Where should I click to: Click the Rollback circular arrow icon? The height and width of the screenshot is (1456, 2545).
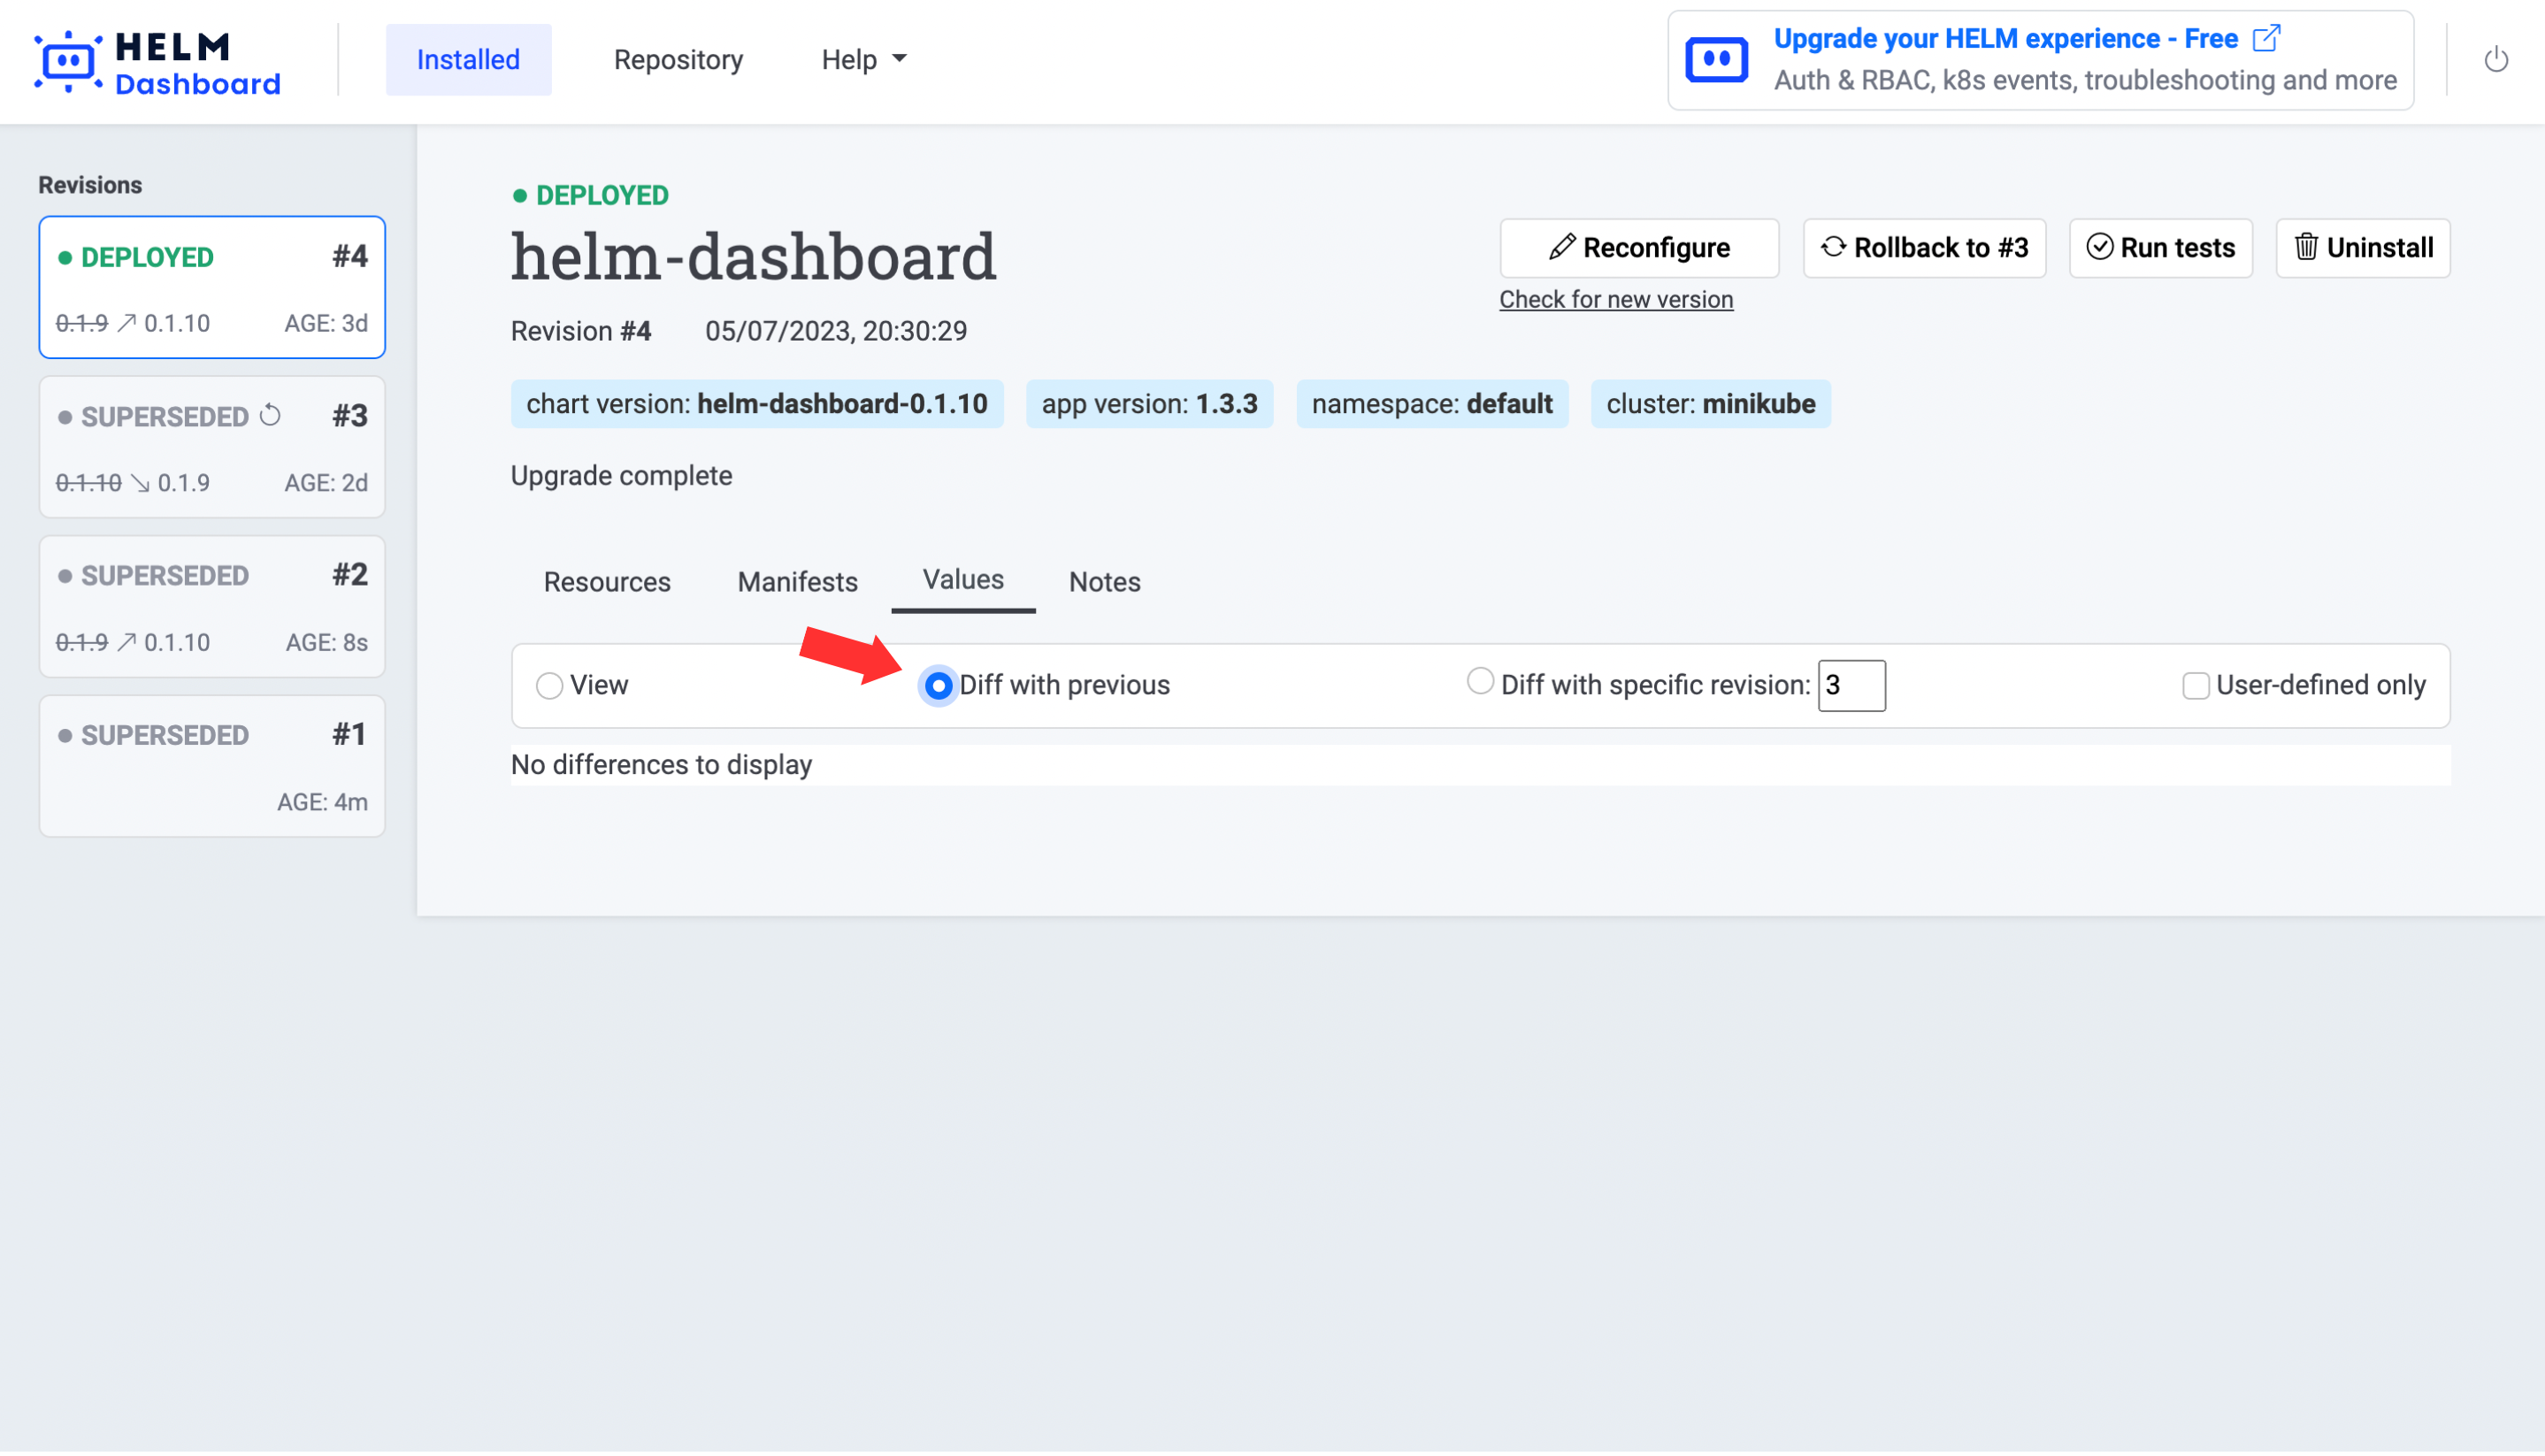pyautogui.click(x=1832, y=247)
